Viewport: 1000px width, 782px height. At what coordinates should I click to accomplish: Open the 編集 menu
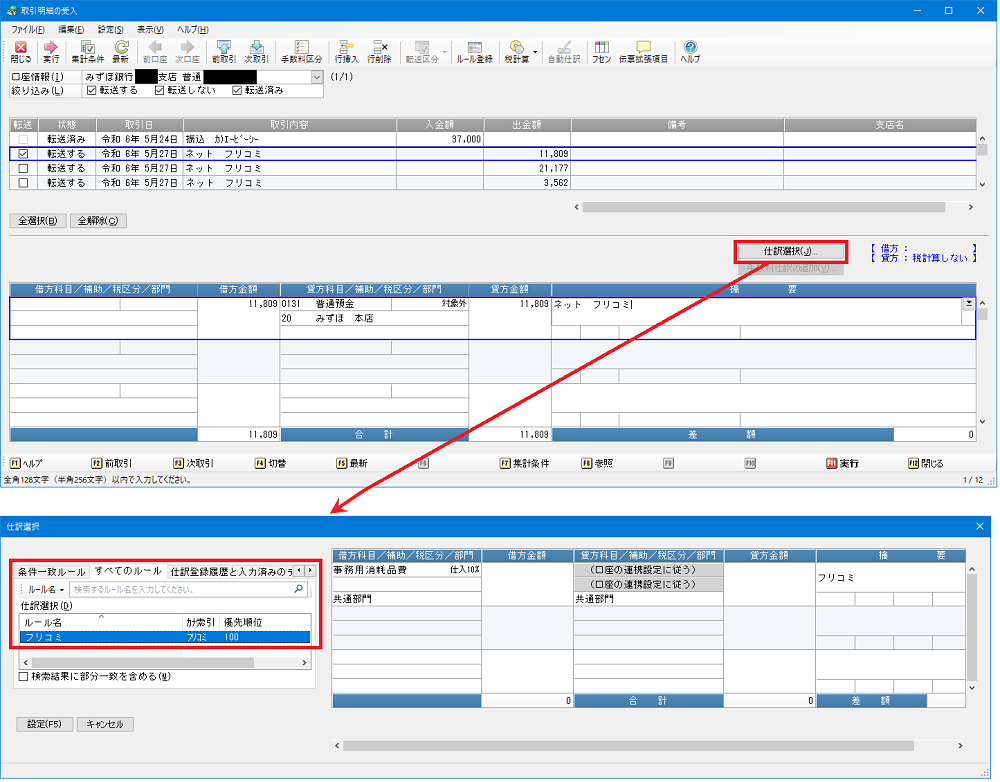click(x=71, y=30)
